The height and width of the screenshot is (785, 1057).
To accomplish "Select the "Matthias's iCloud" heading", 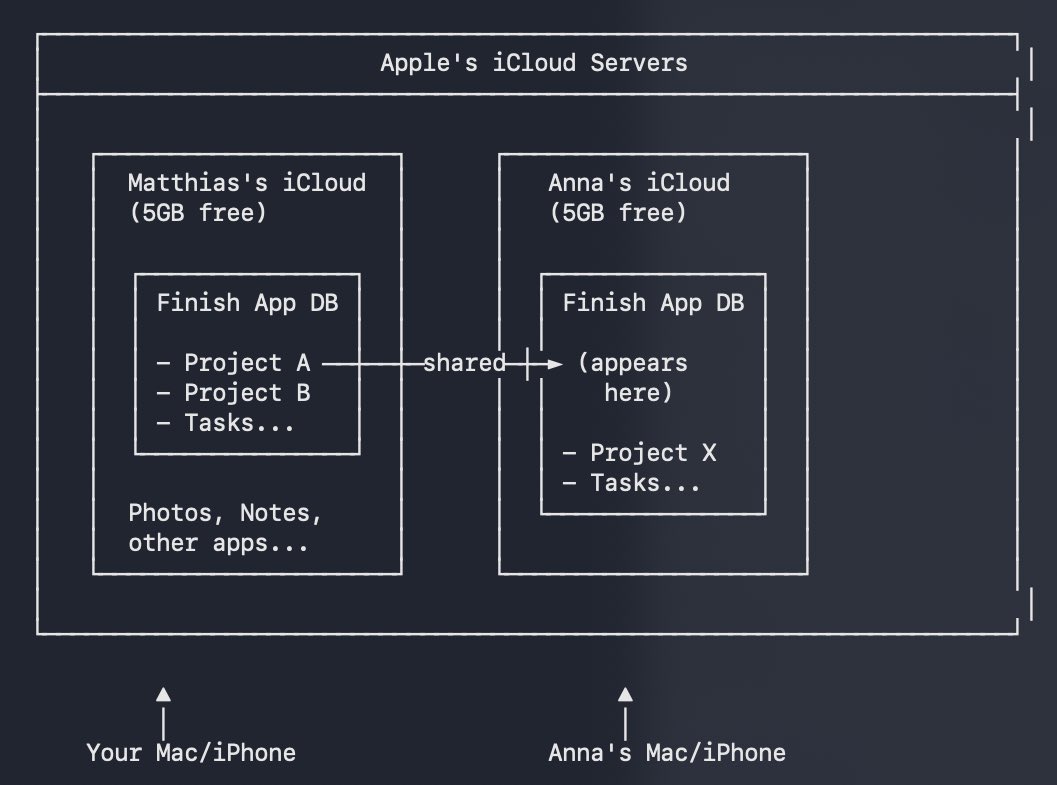I will tap(247, 183).
